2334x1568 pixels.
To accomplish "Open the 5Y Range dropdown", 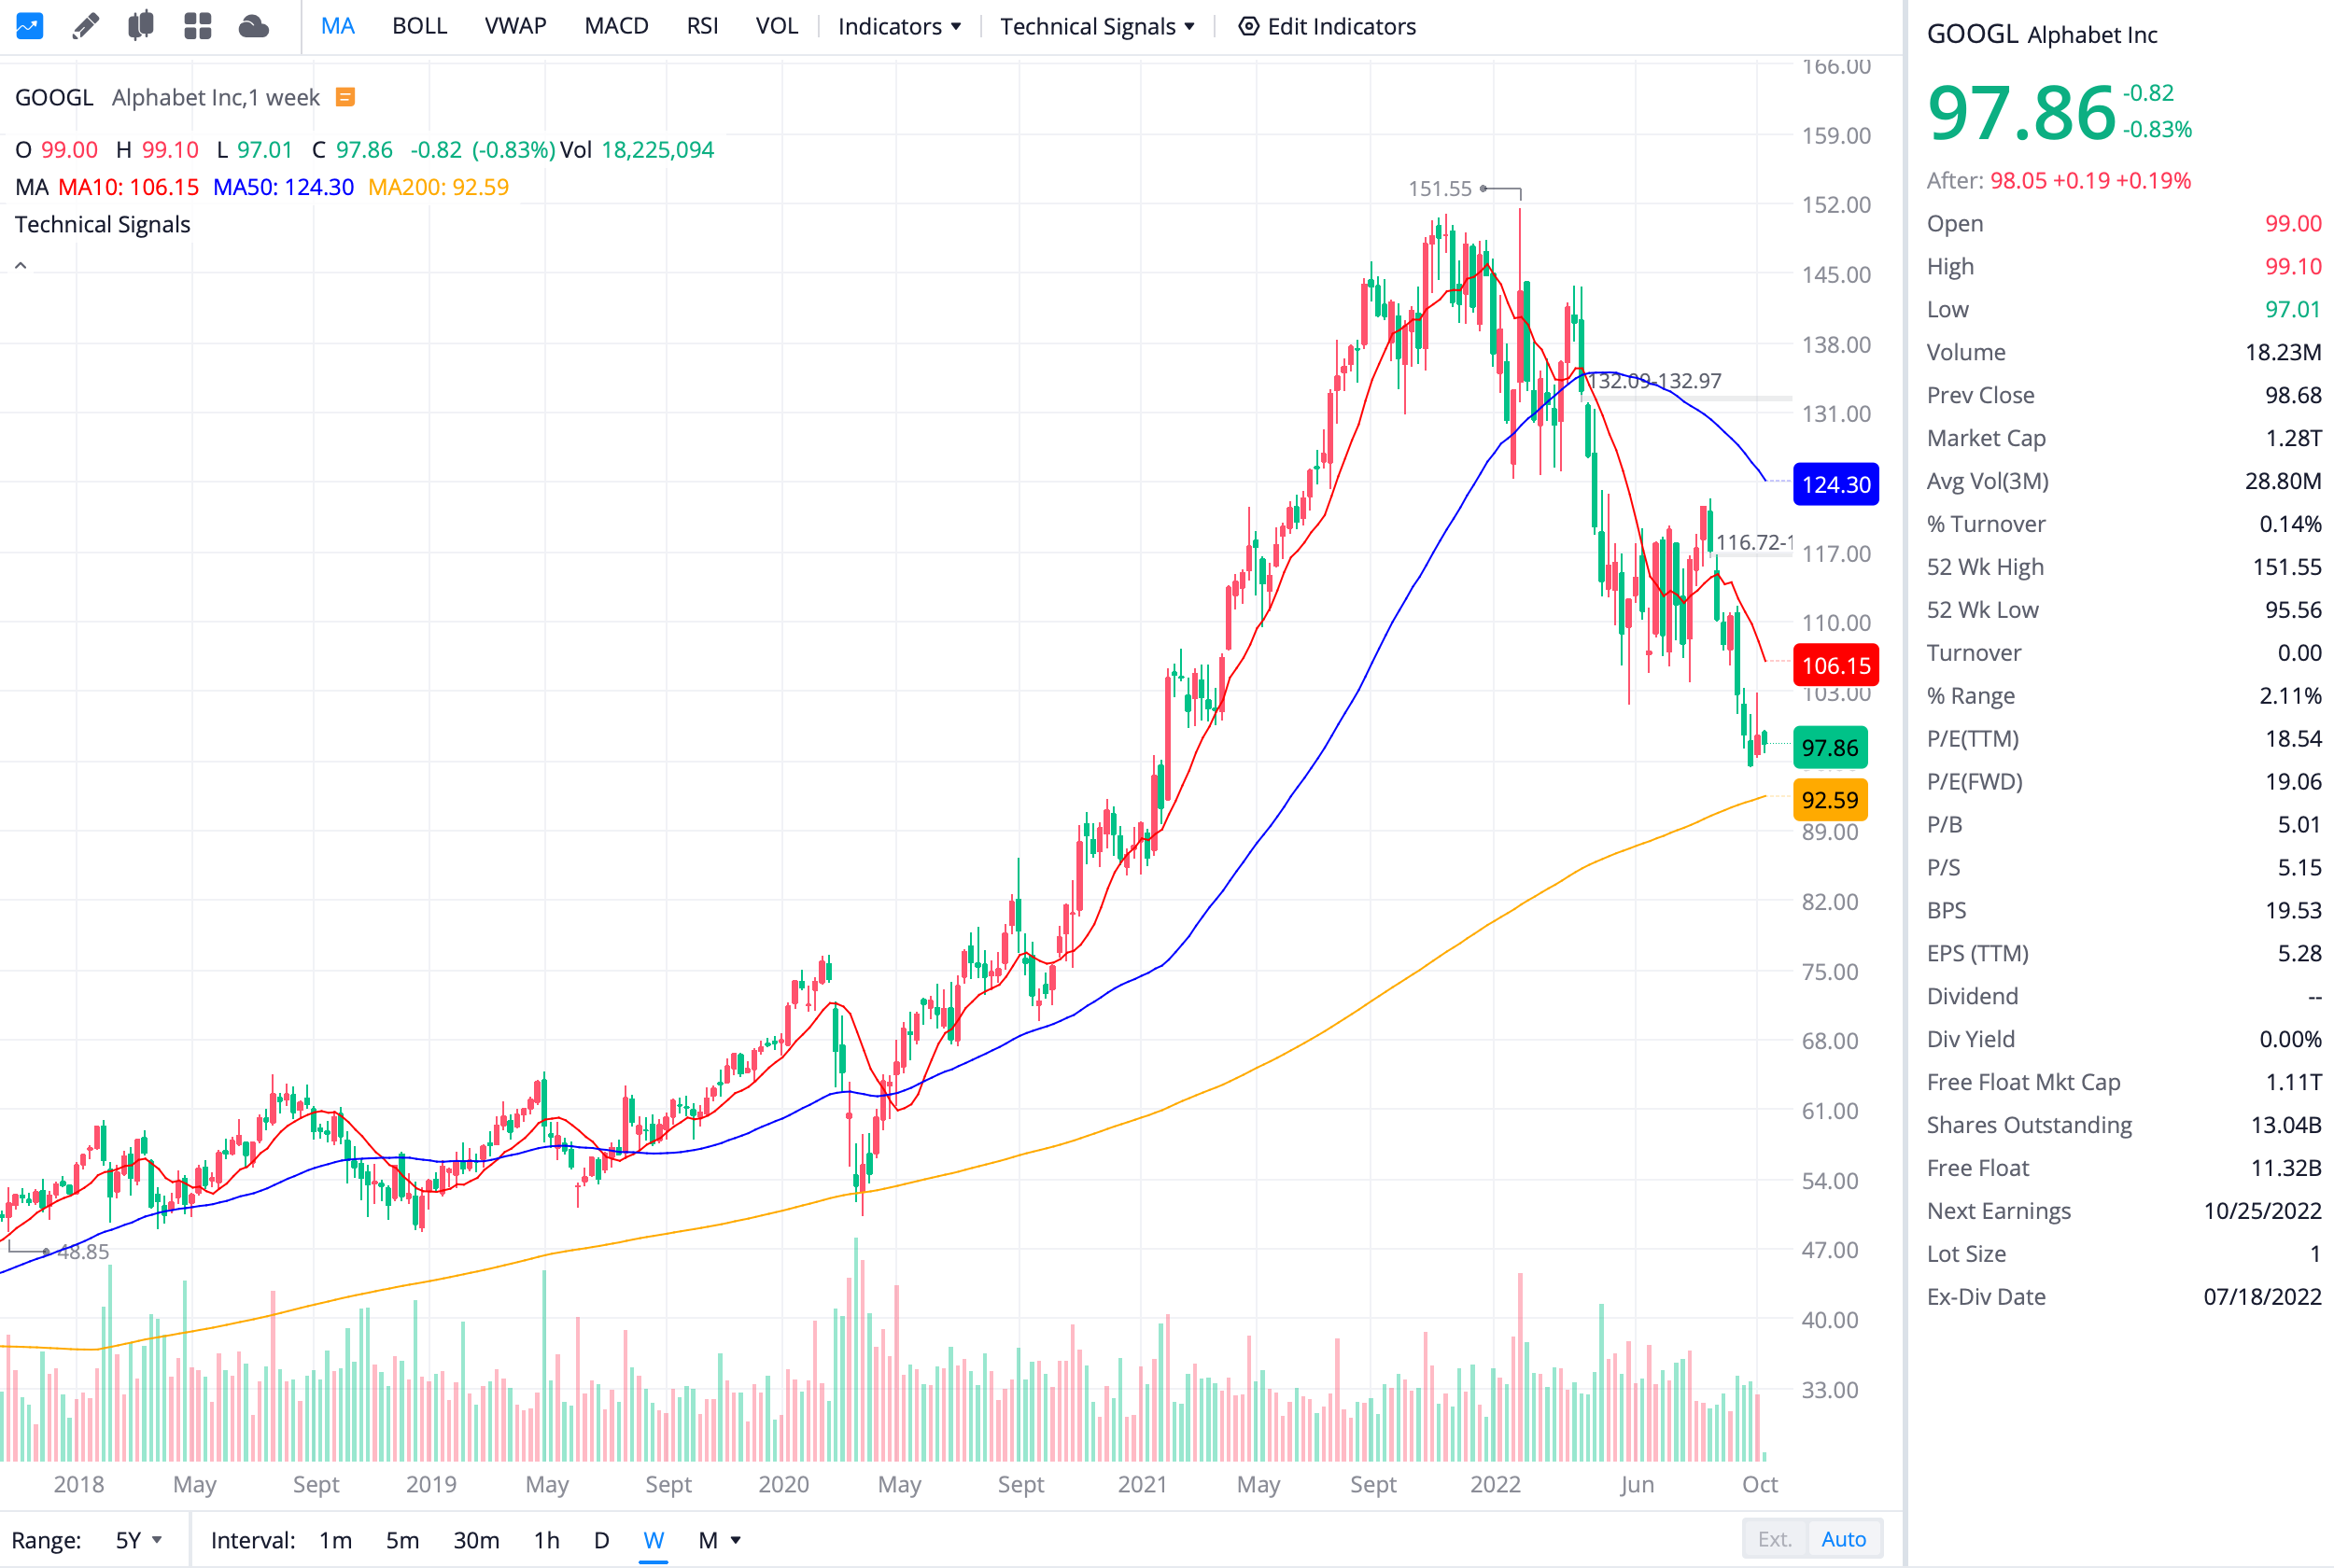I will [x=138, y=1540].
